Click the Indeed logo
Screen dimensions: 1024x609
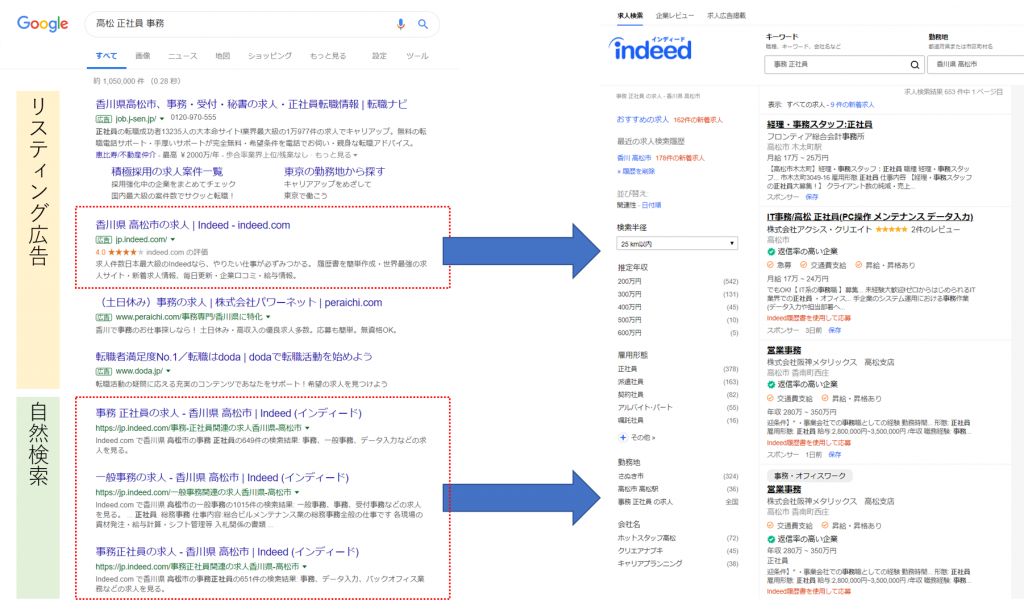(650, 48)
